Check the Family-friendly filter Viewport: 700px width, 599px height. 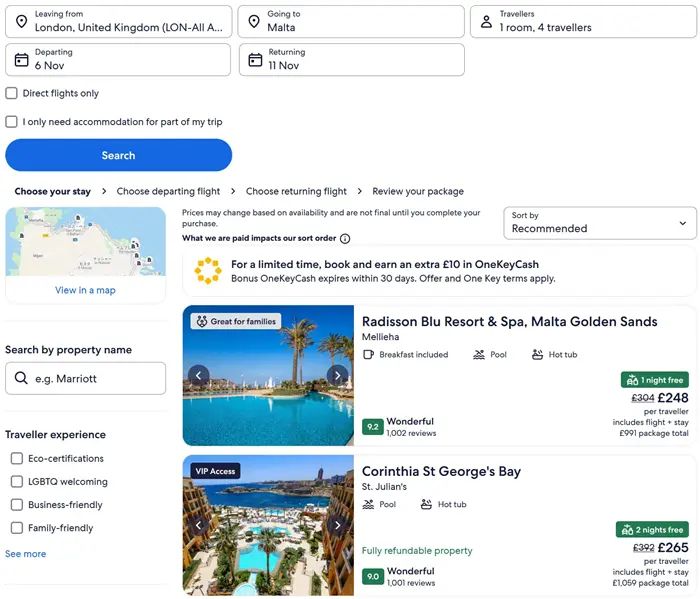(17, 528)
